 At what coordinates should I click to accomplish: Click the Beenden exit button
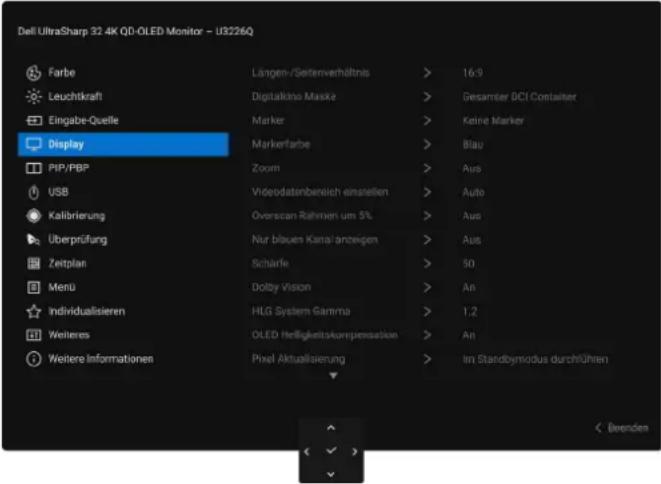pyautogui.click(x=622, y=428)
